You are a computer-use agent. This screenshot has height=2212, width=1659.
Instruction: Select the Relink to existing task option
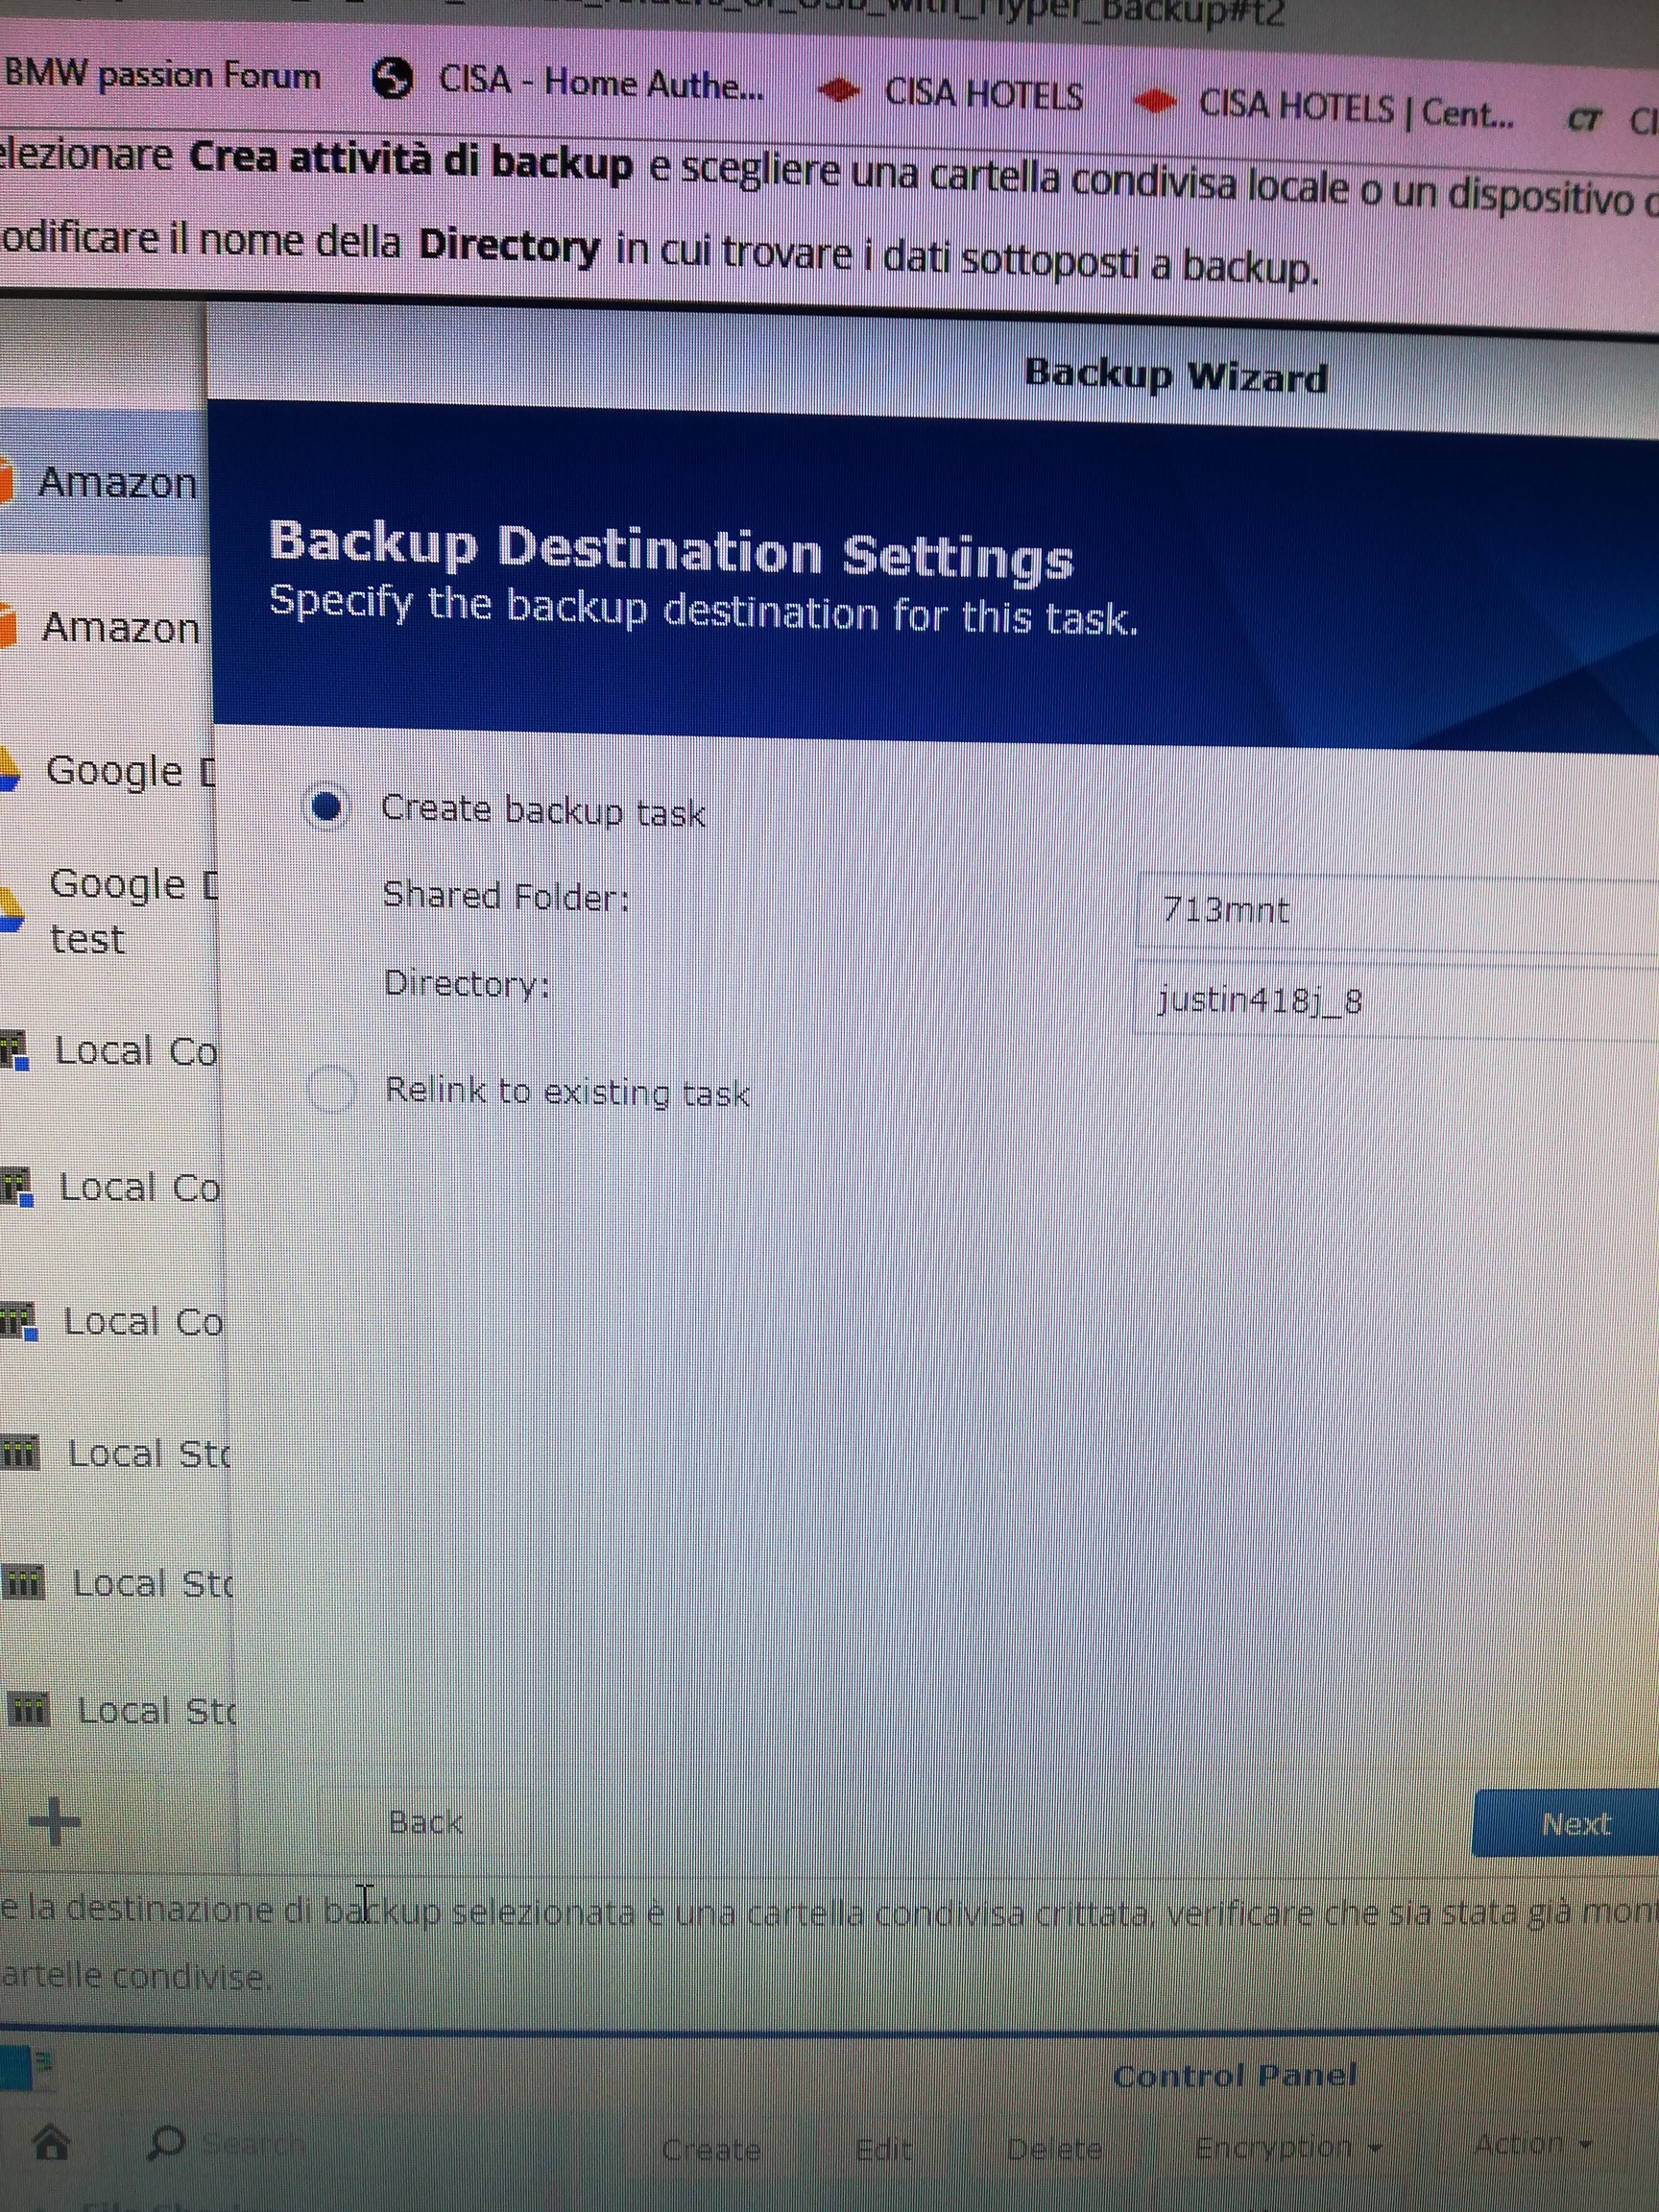coord(331,1089)
